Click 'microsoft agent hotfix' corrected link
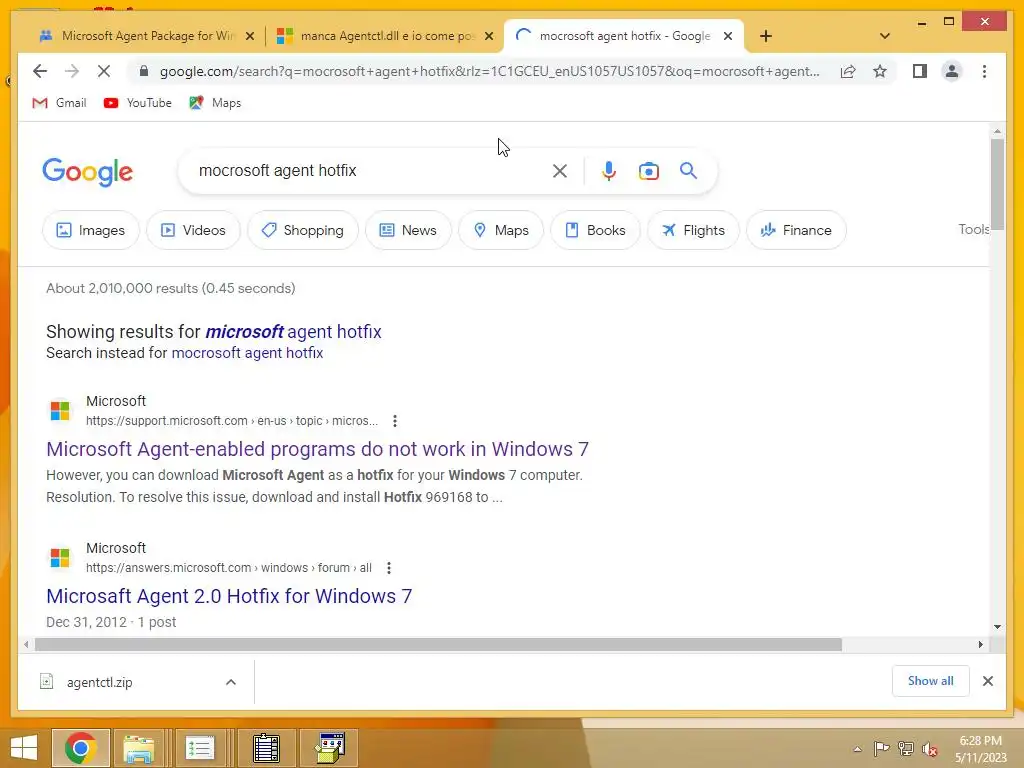1024x768 pixels. click(x=293, y=332)
